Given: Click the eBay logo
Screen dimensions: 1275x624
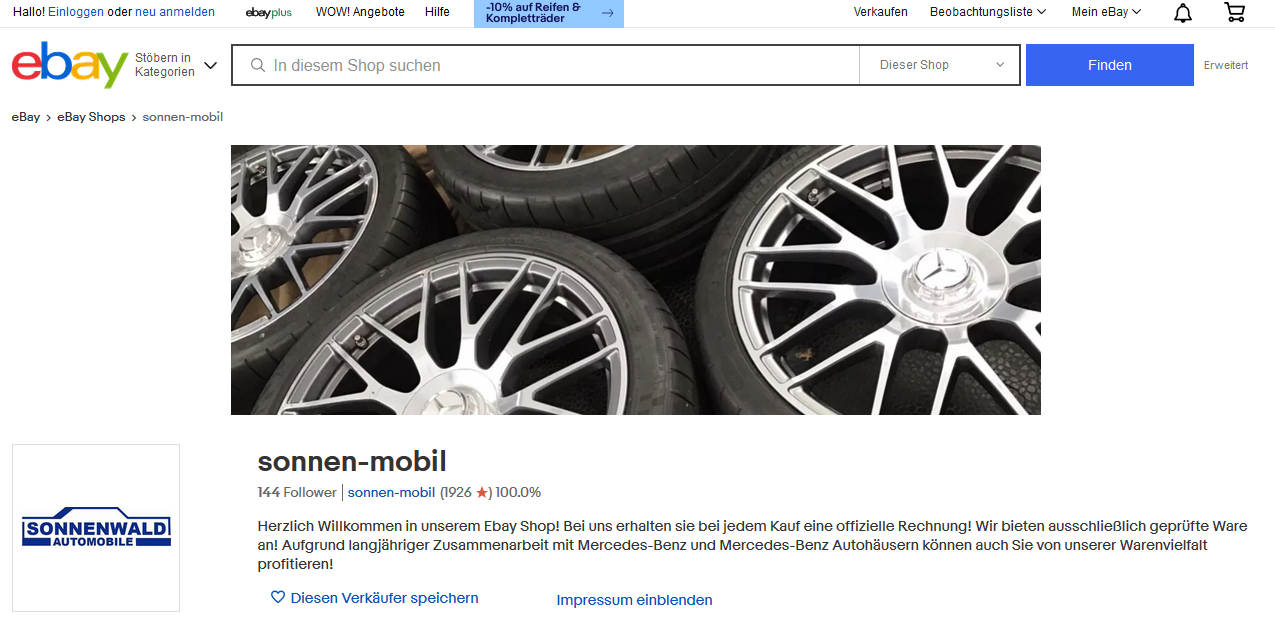Looking at the screenshot, I should (x=69, y=65).
